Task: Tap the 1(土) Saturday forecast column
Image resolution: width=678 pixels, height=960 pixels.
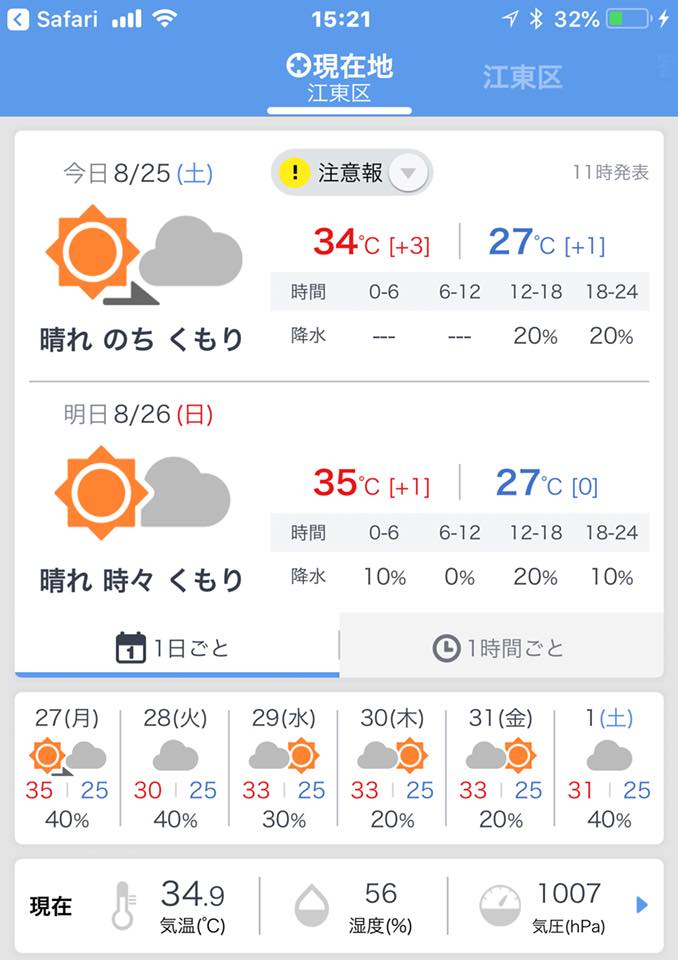Action: pos(609,767)
